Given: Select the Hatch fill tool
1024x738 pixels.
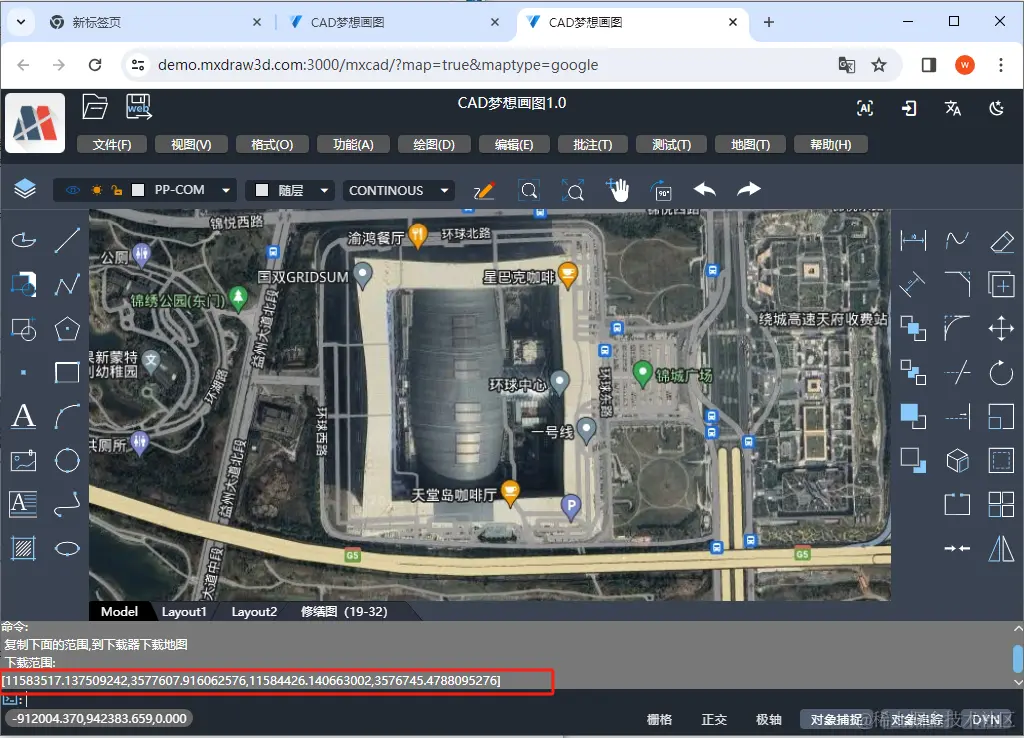Looking at the screenshot, I should [24, 549].
